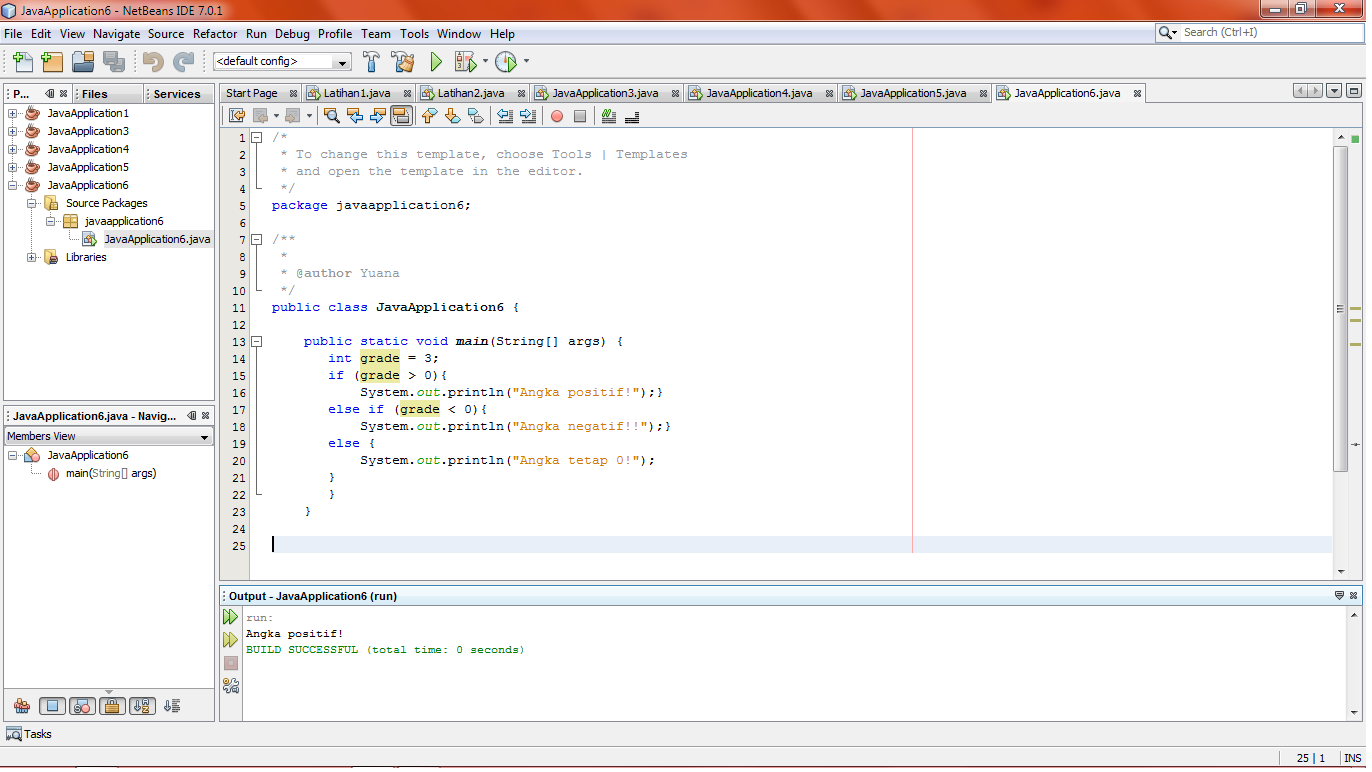Switch to the Services tab

point(177,93)
